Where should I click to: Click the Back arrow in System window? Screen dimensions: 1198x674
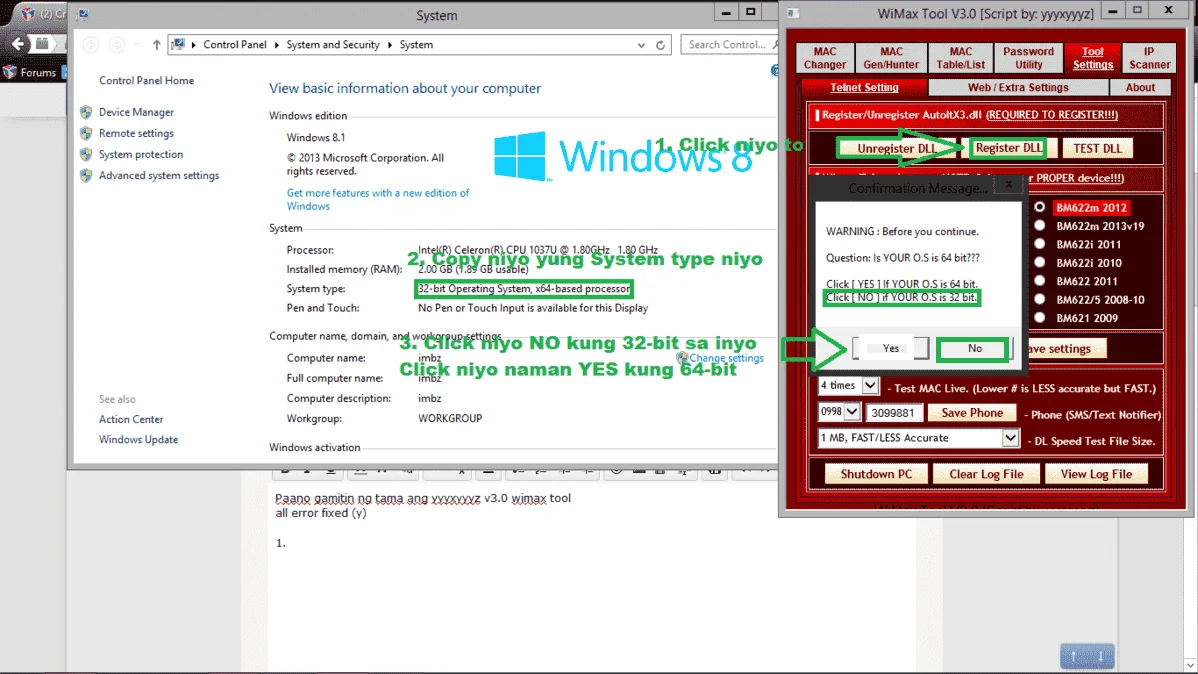(91, 45)
